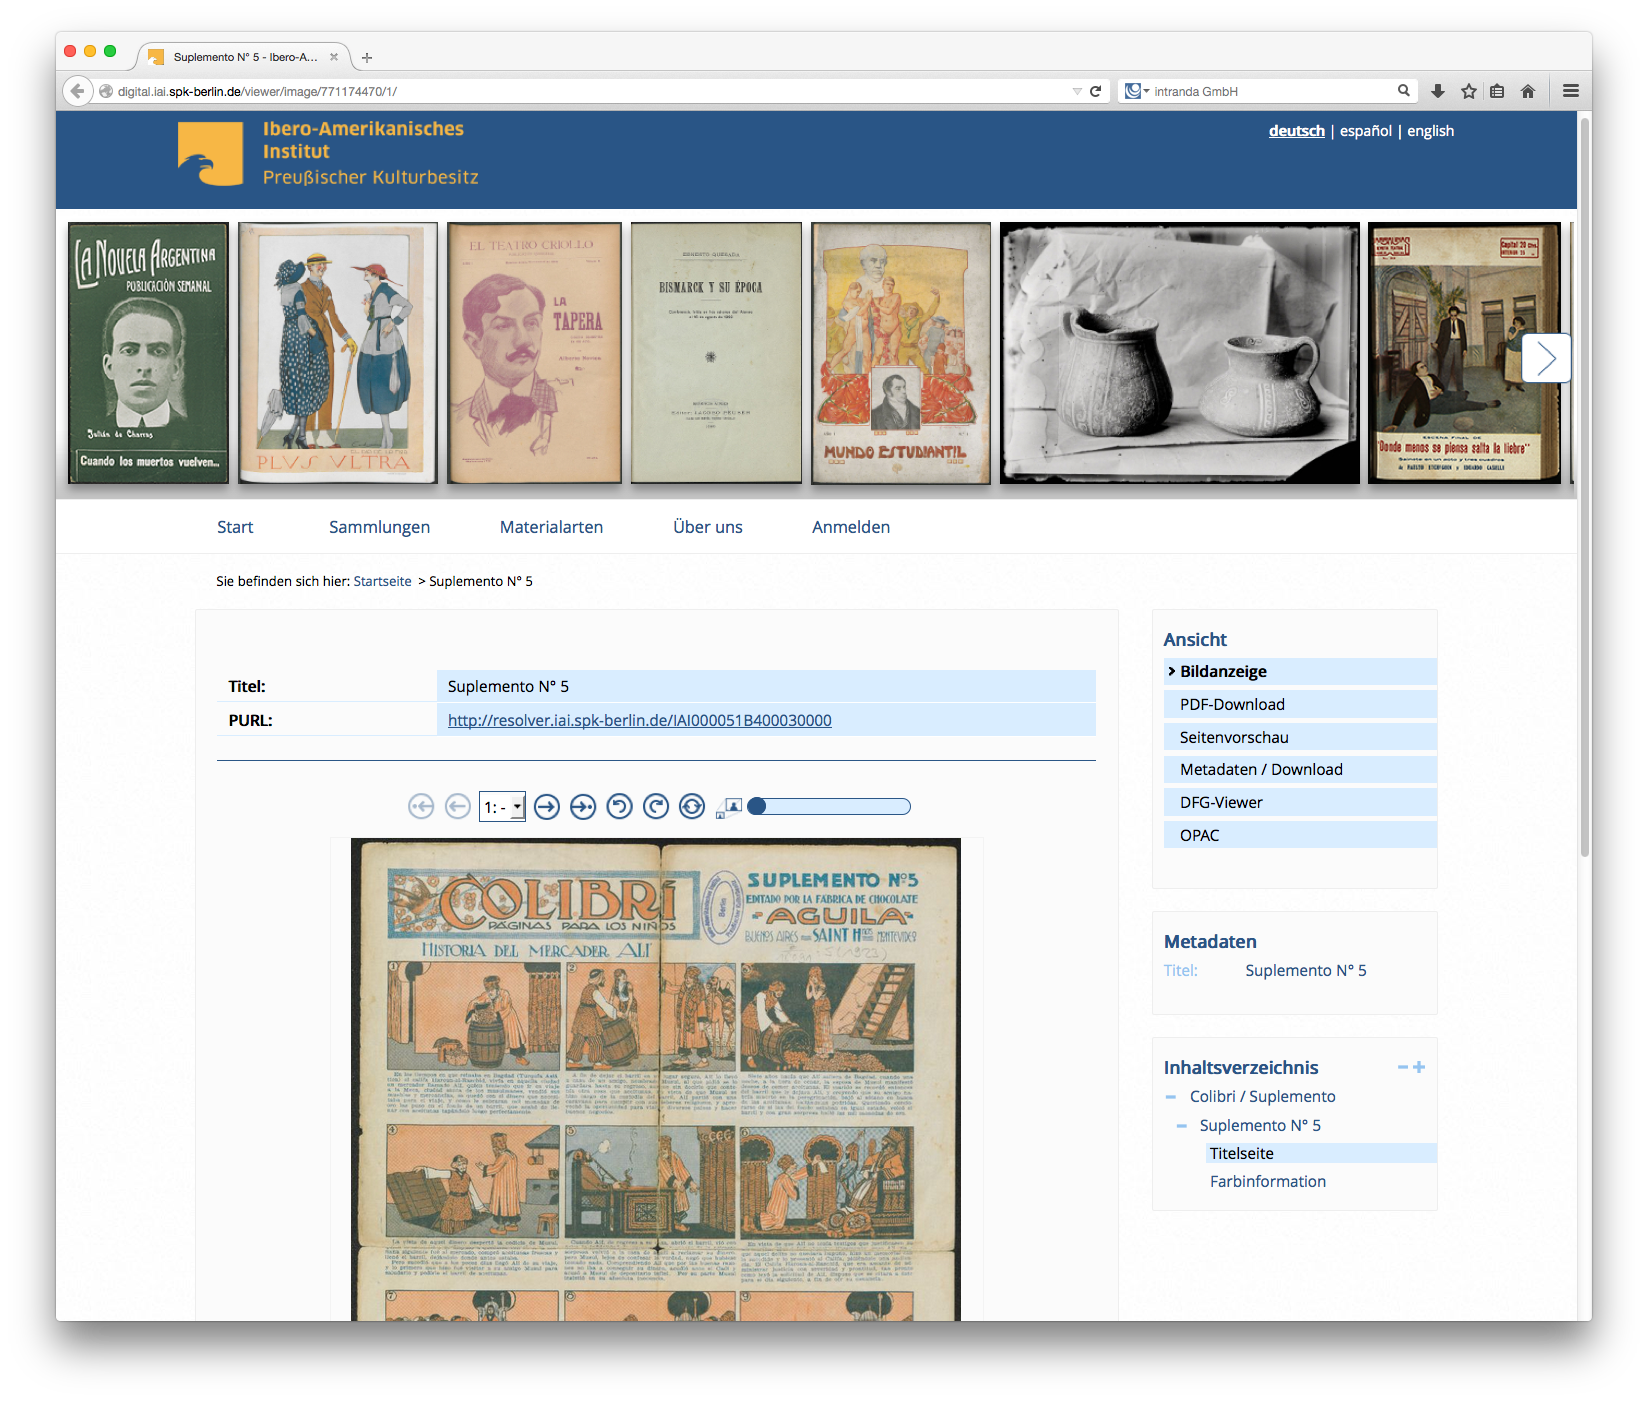This screenshot has height=1401, width=1648.
Task: Expand all table of contents entries
Action: [x=1419, y=1067]
